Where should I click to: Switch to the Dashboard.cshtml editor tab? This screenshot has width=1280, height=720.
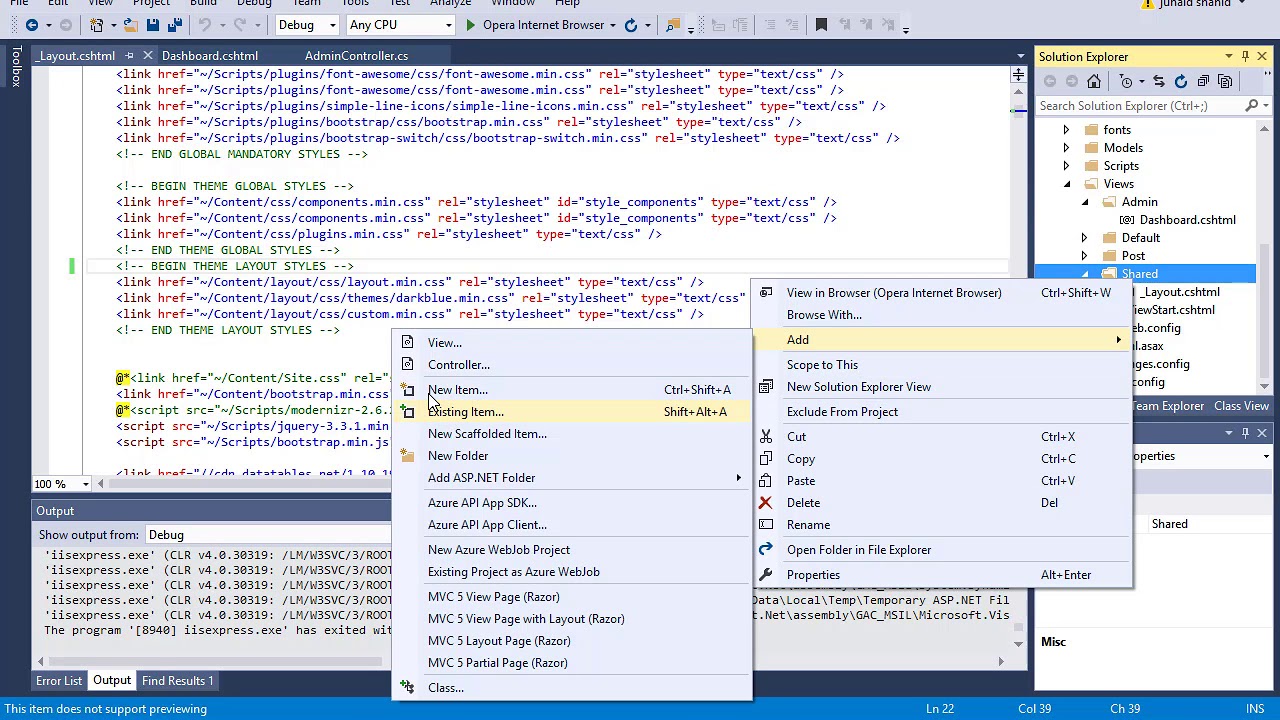click(210, 56)
